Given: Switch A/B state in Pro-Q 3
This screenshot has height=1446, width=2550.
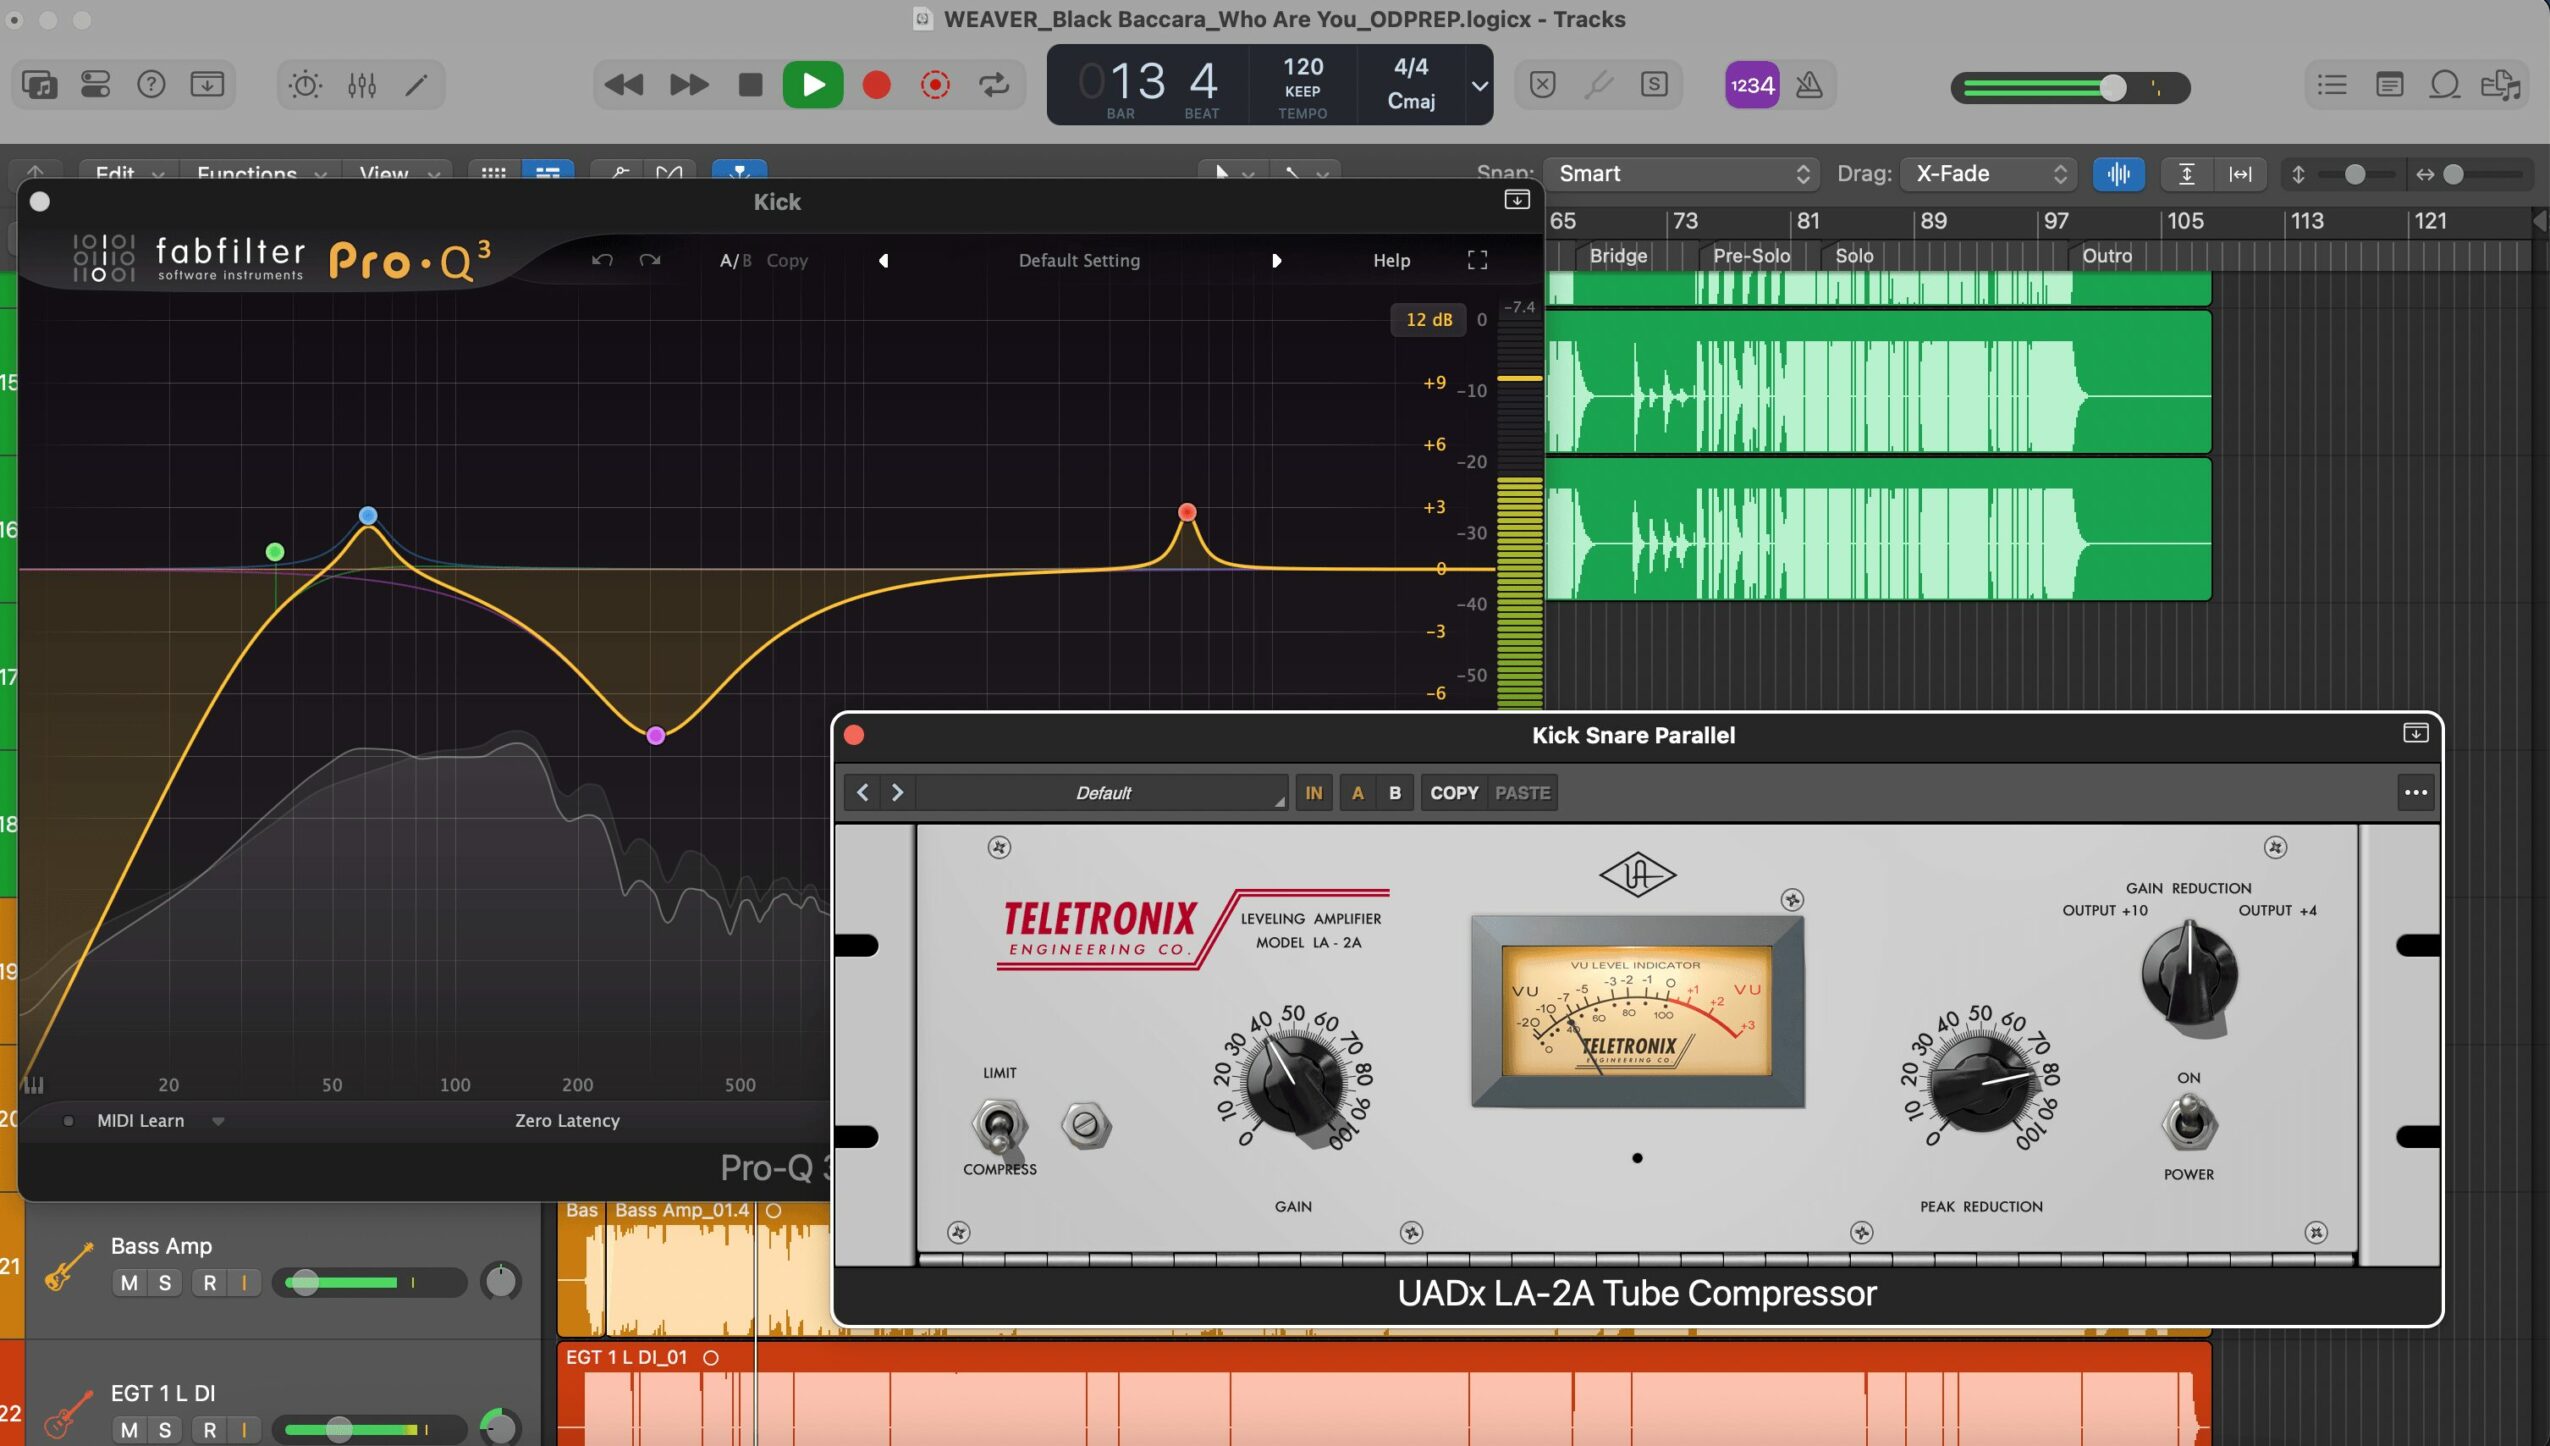Looking at the screenshot, I should (x=735, y=260).
